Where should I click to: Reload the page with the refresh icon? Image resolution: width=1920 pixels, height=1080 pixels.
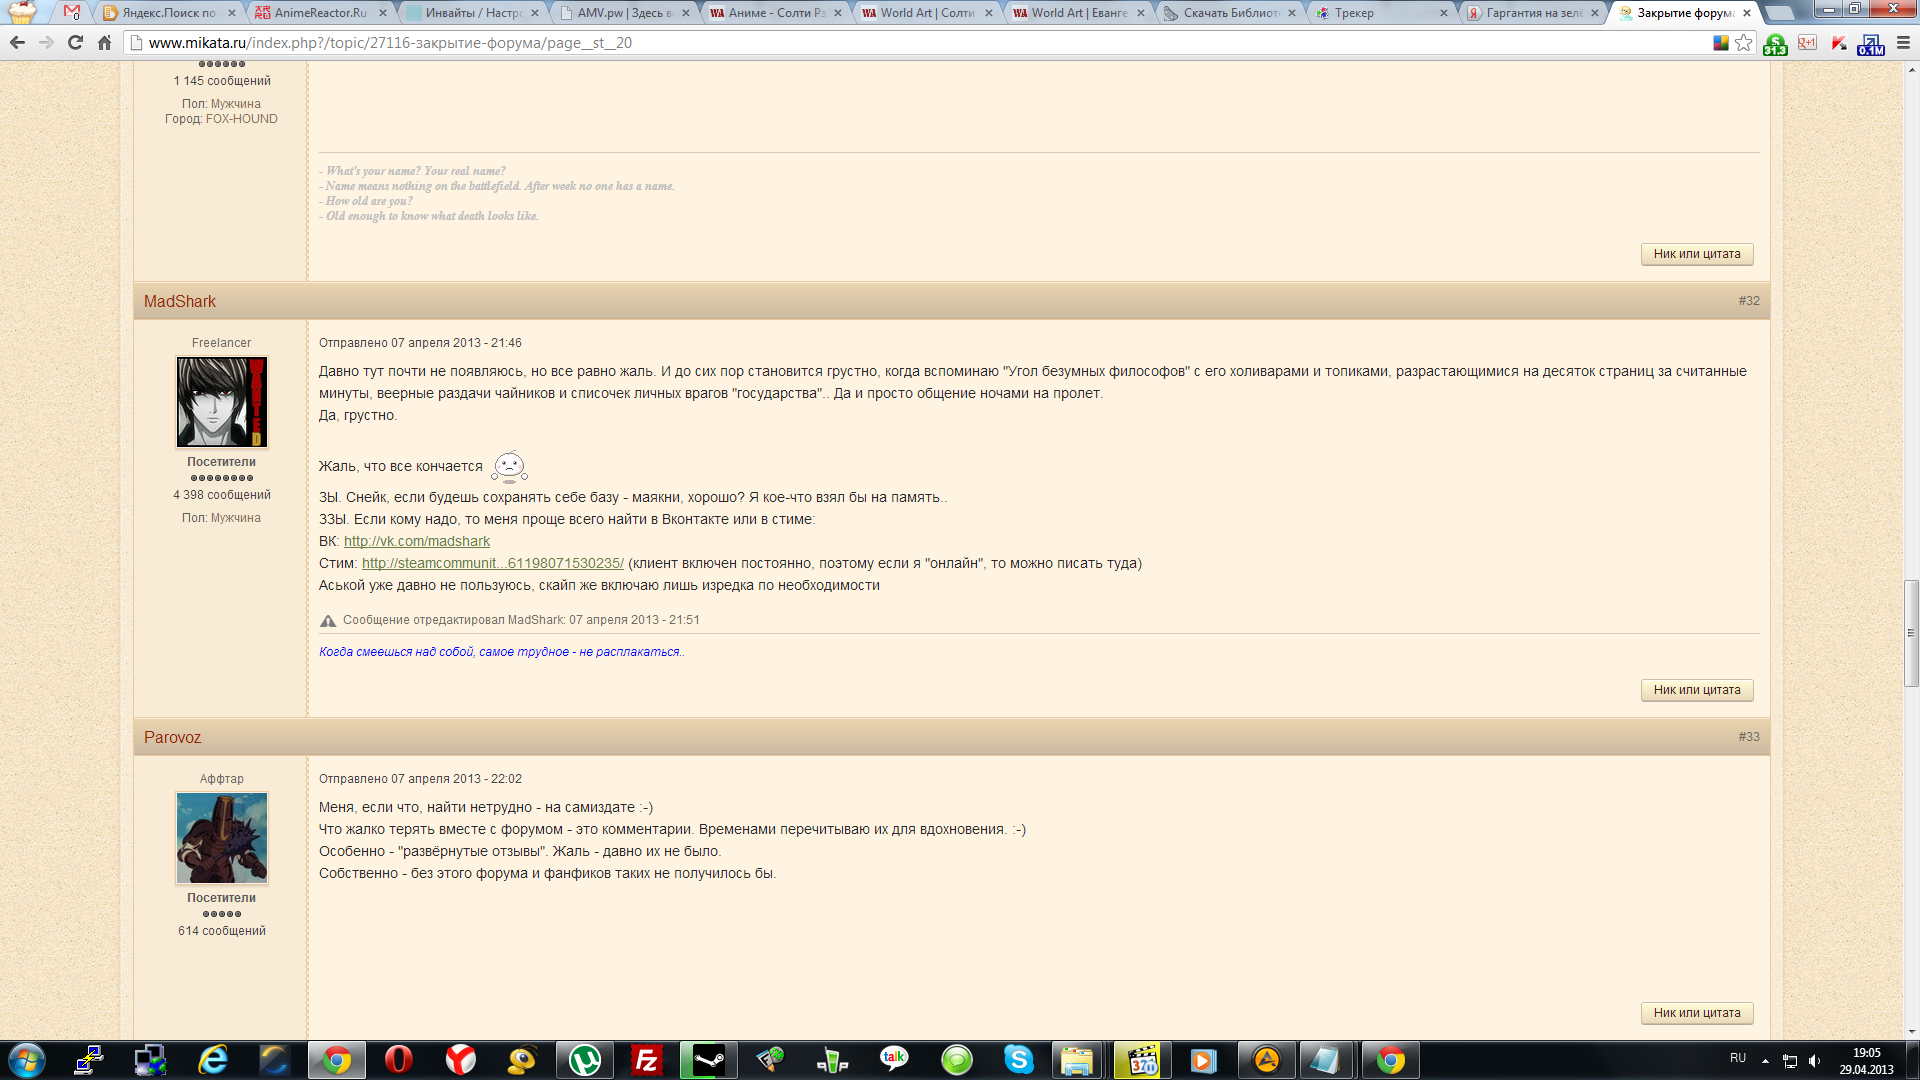click(75, 43)
